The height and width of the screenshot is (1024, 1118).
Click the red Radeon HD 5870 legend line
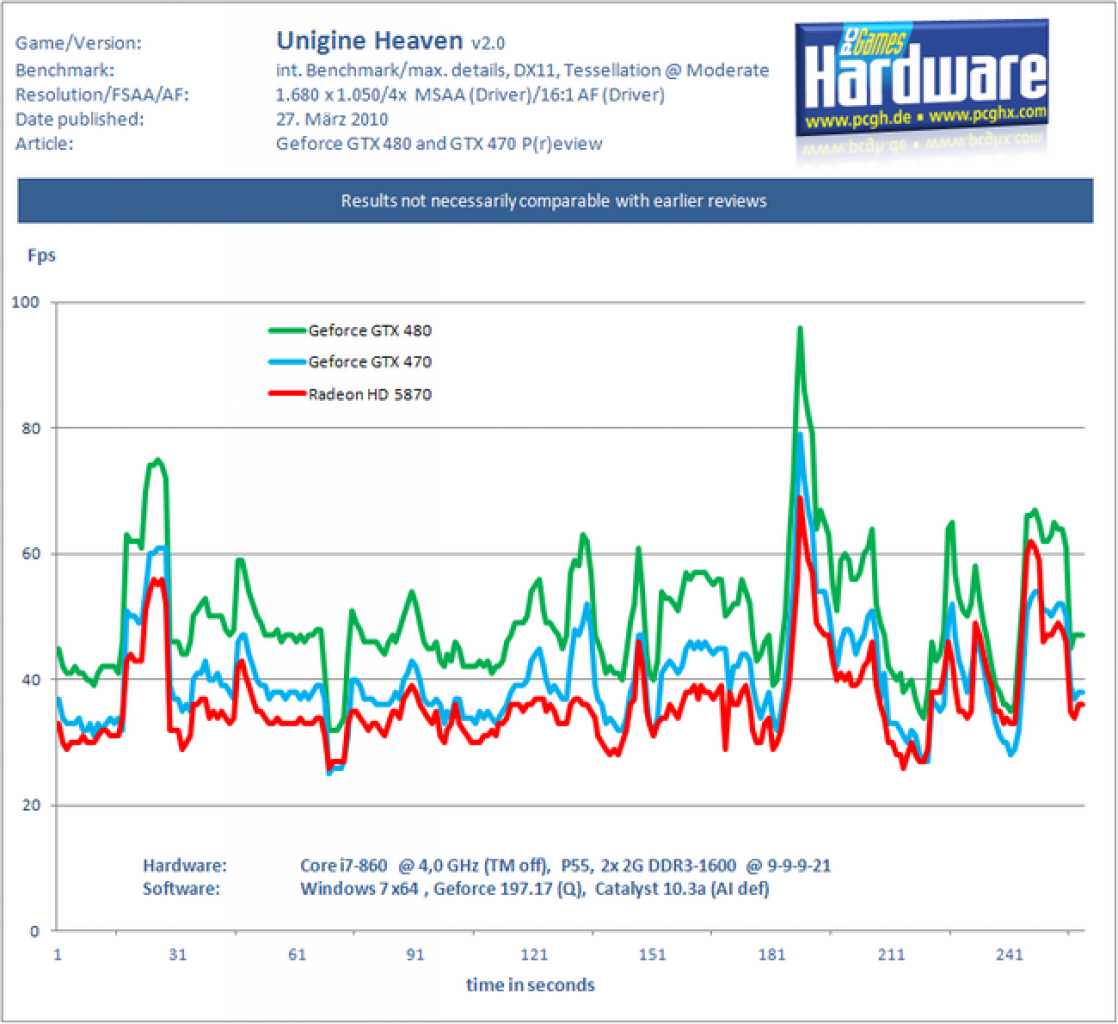coord(287,394)
